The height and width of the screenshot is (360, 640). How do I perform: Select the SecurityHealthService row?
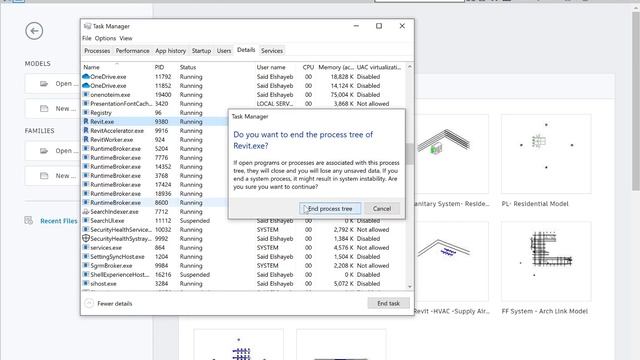pos(244,229)
